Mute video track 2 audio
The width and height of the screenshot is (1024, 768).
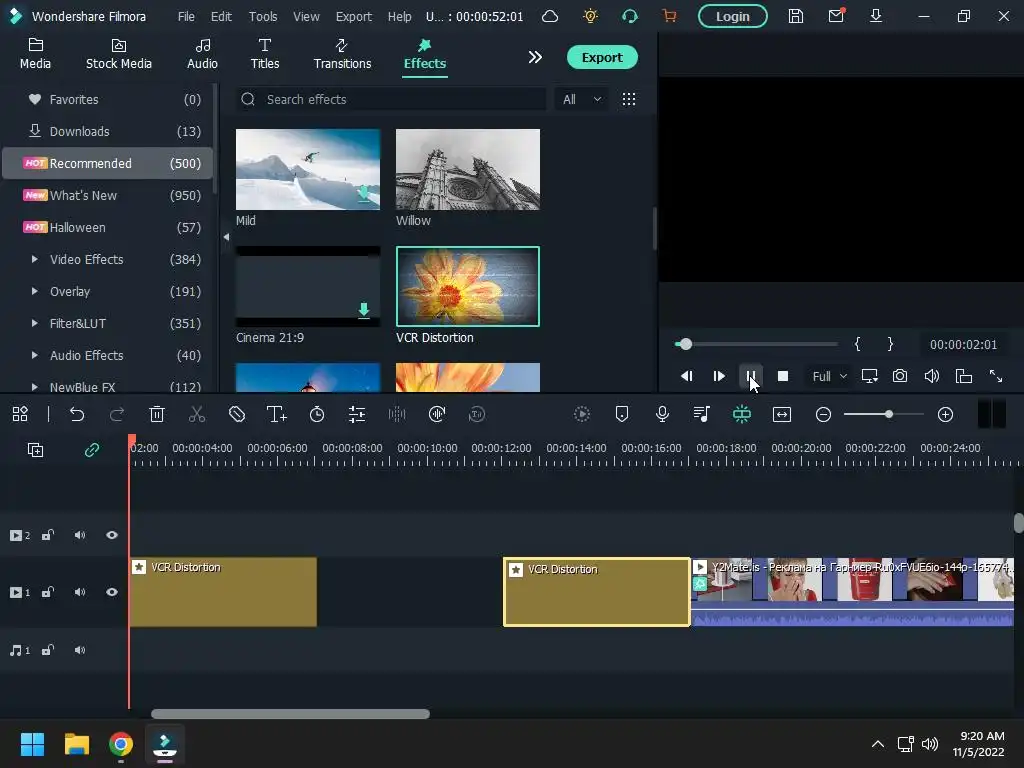click(80, 535)
